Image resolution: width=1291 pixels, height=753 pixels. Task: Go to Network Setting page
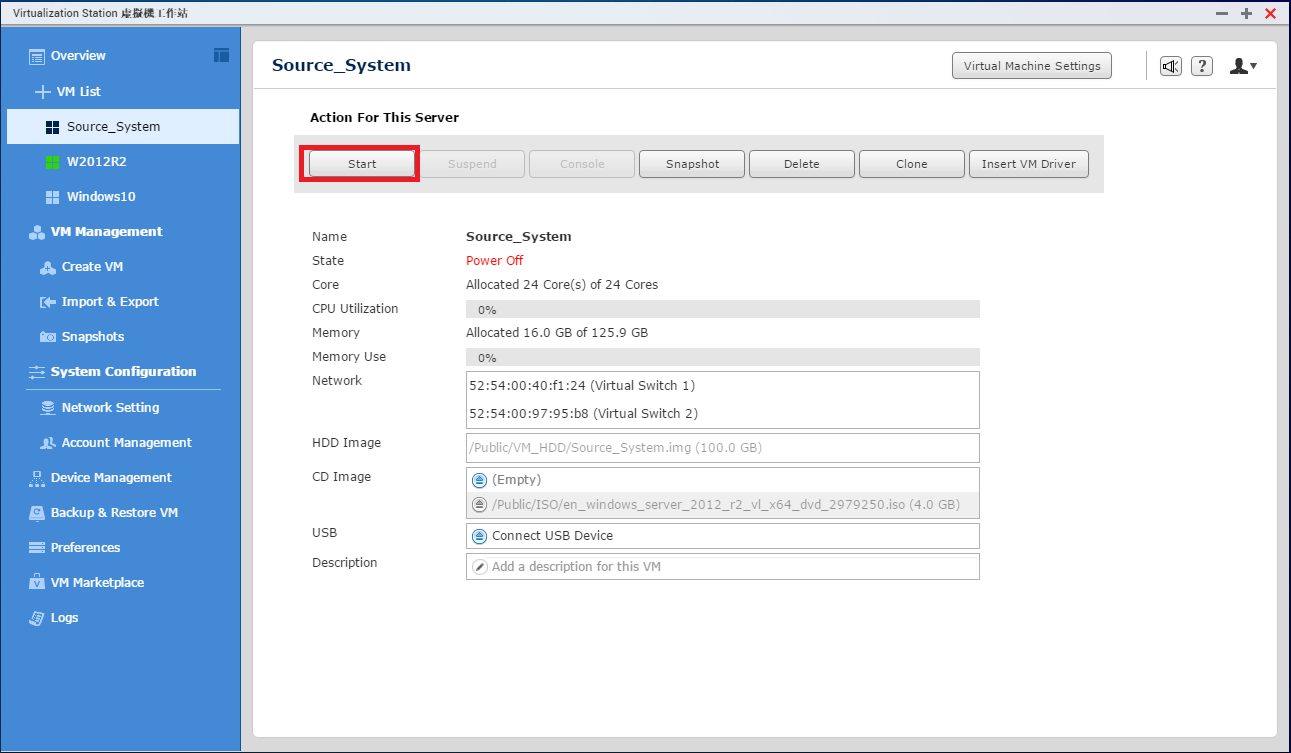tap(110, 408)
